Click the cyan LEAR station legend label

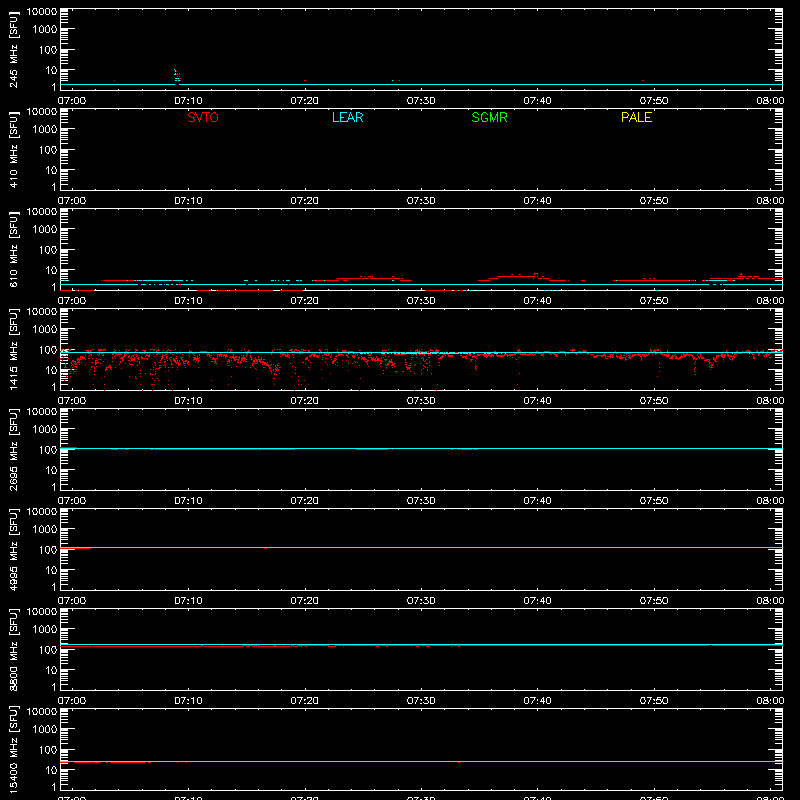pos(347,117)
